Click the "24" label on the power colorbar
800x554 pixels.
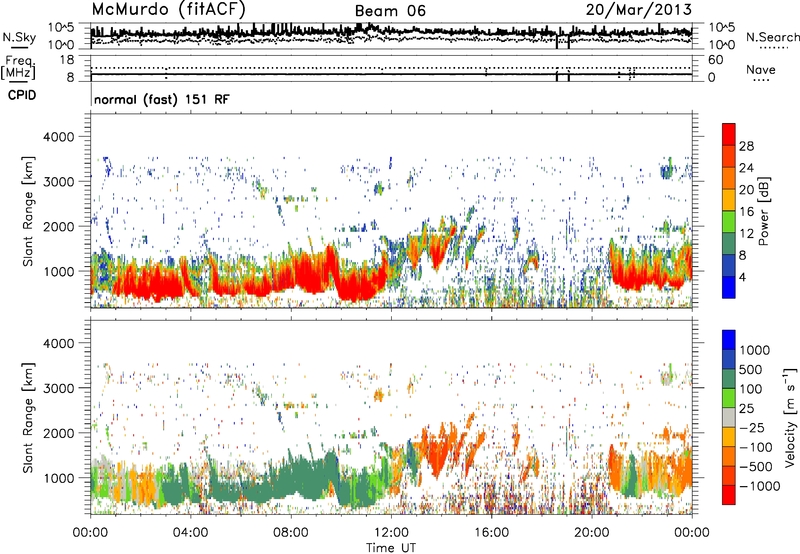pos(746,168)
